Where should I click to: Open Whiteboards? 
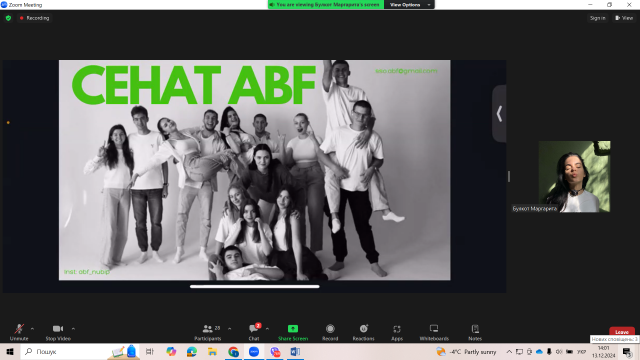pos(434,332)
